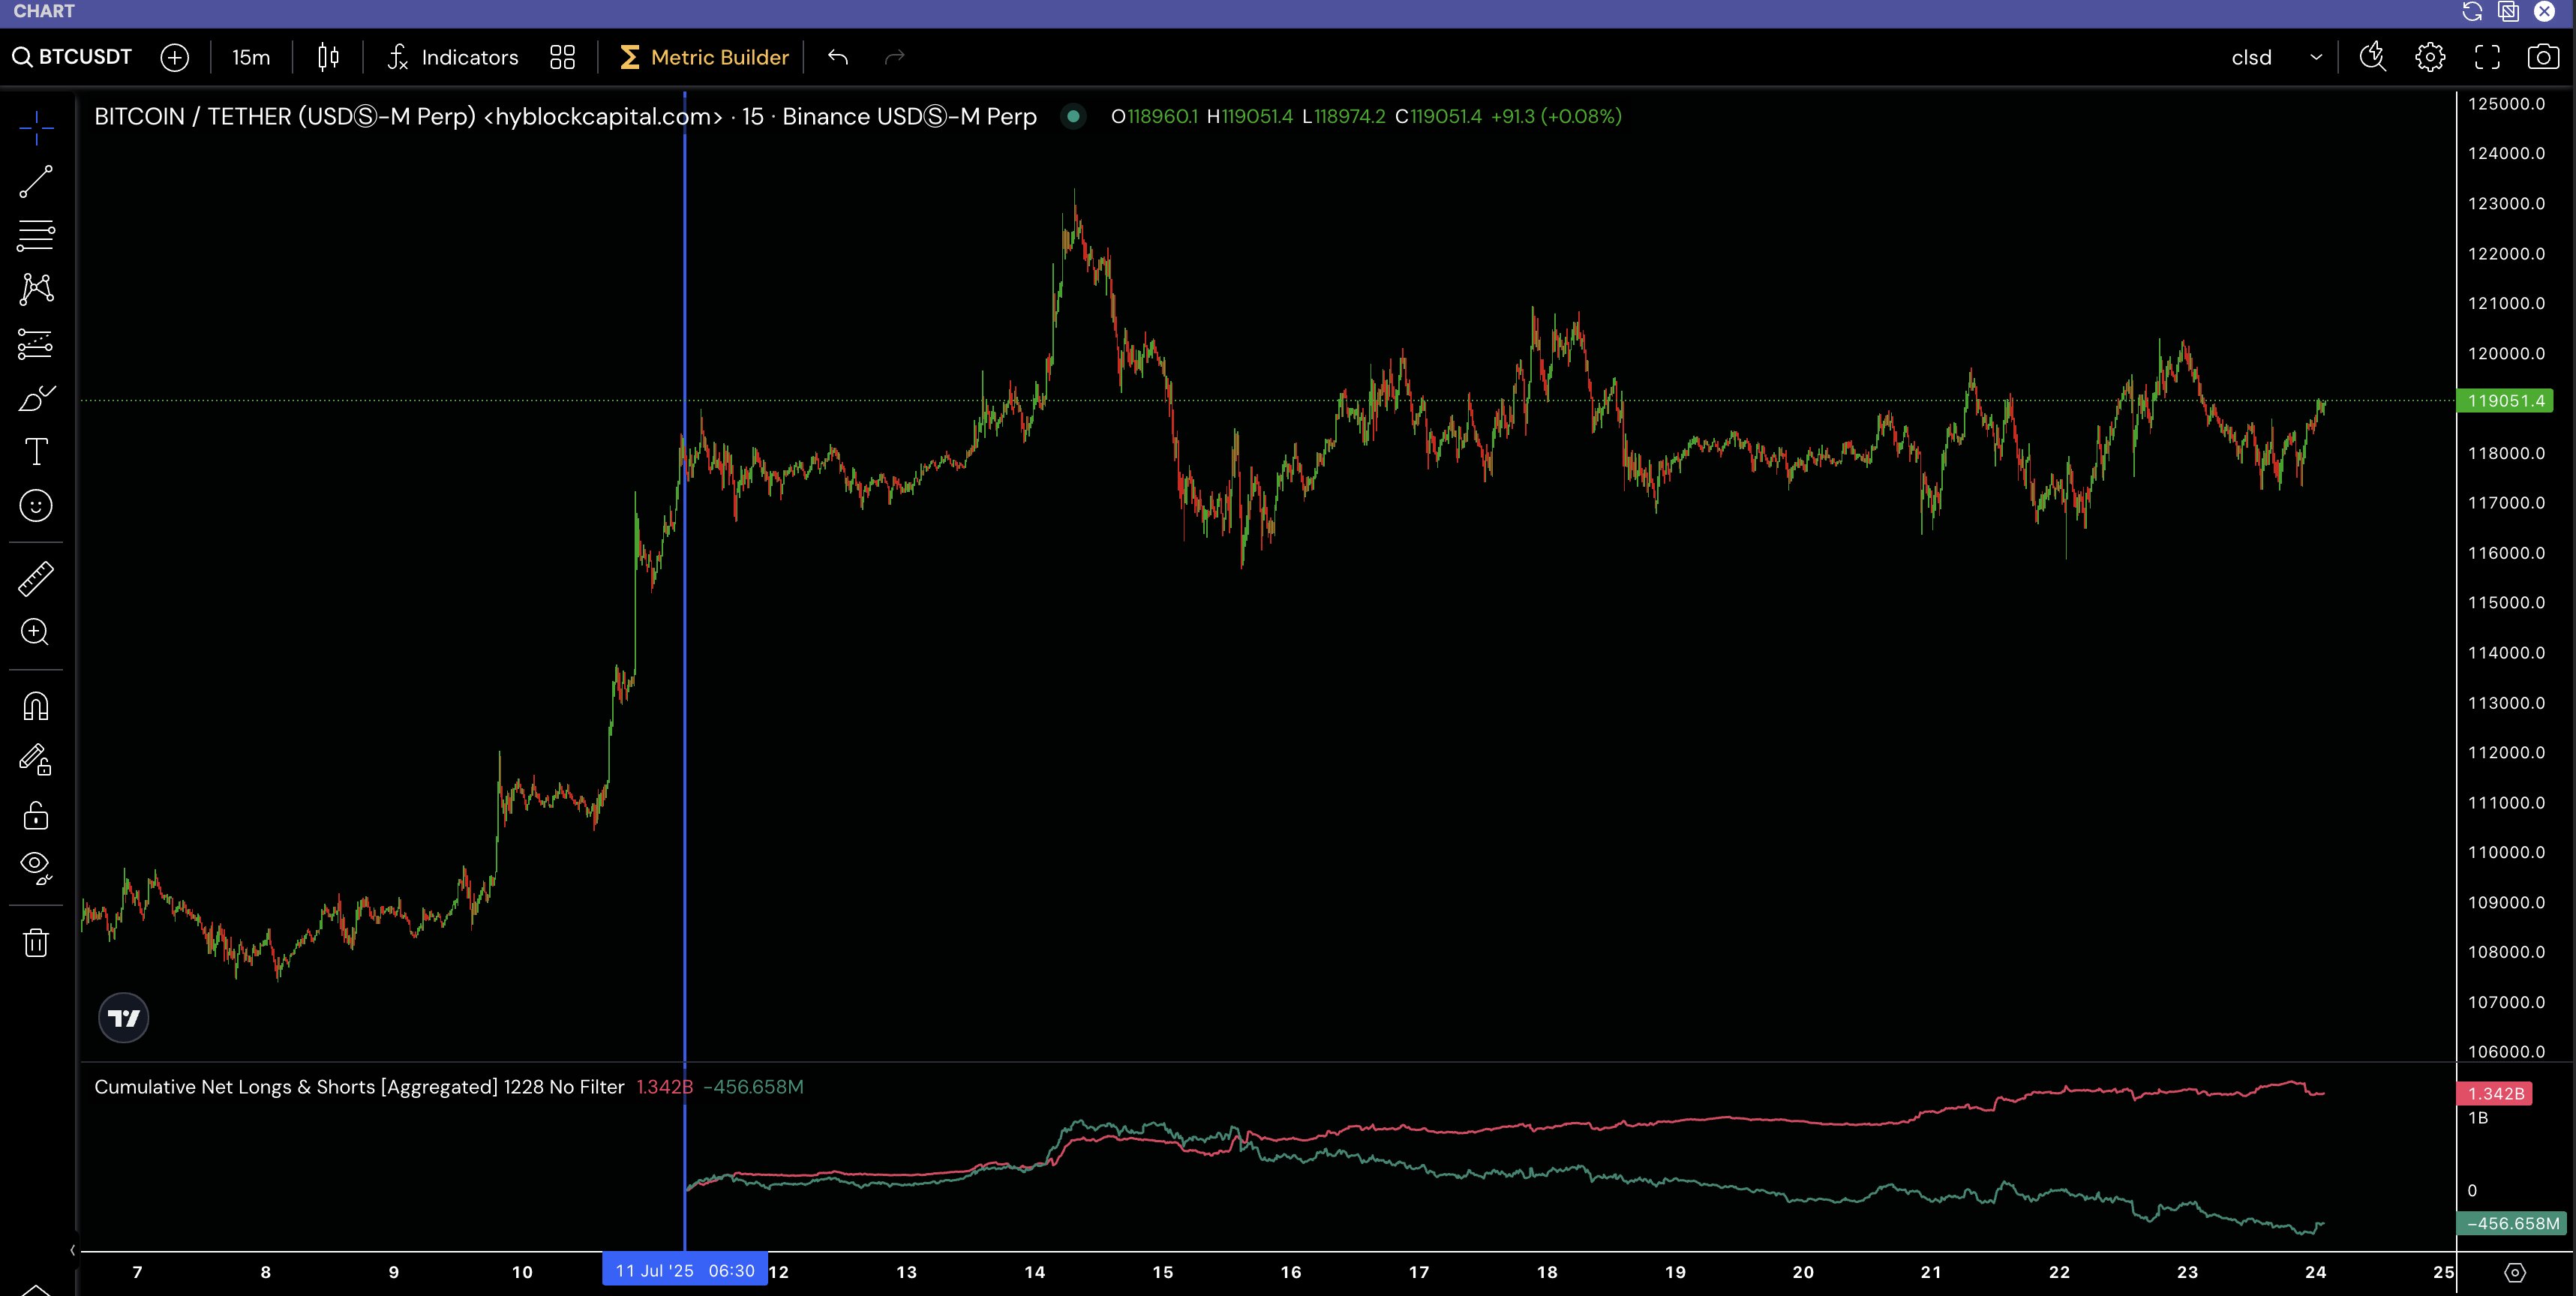Click the 1.342B value label

point(2496,1093)
